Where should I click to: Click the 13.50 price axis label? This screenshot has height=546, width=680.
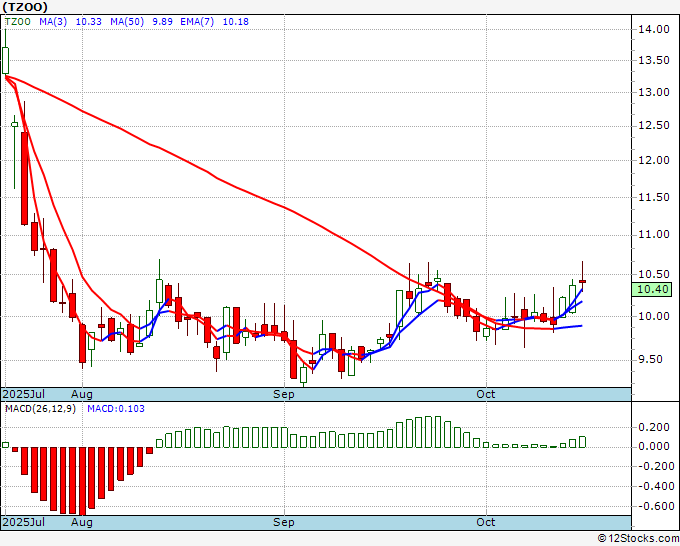pos(654,60)
